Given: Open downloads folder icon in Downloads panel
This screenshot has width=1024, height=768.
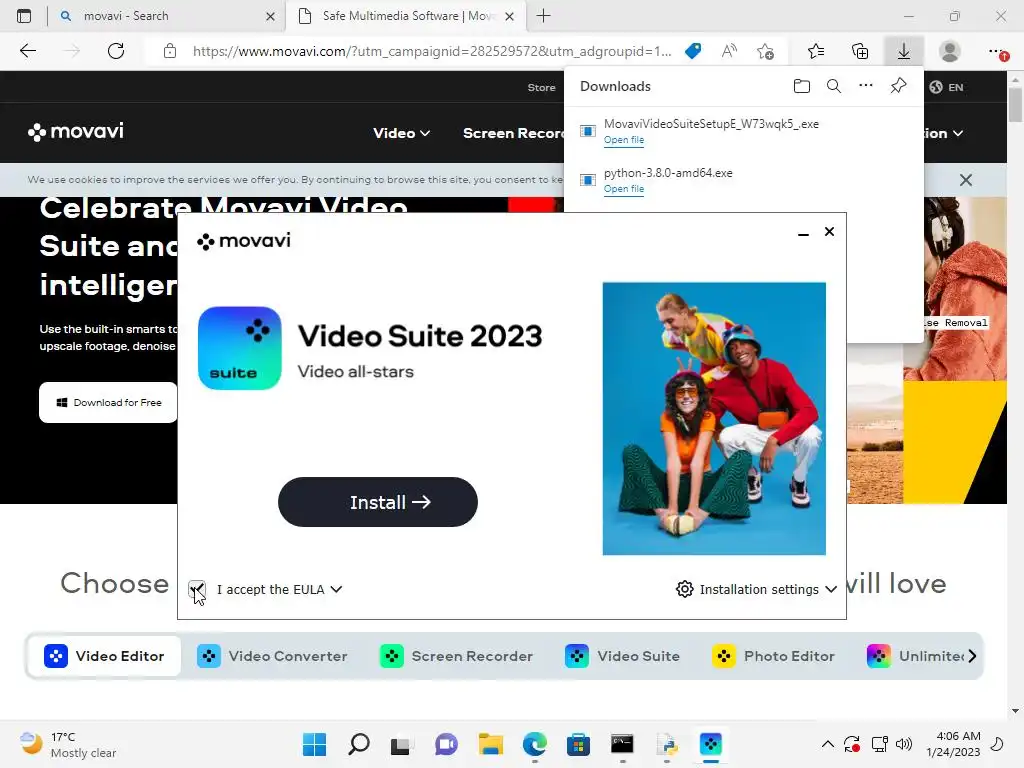Looking at the screenshot, I should (x=802, y=86).
